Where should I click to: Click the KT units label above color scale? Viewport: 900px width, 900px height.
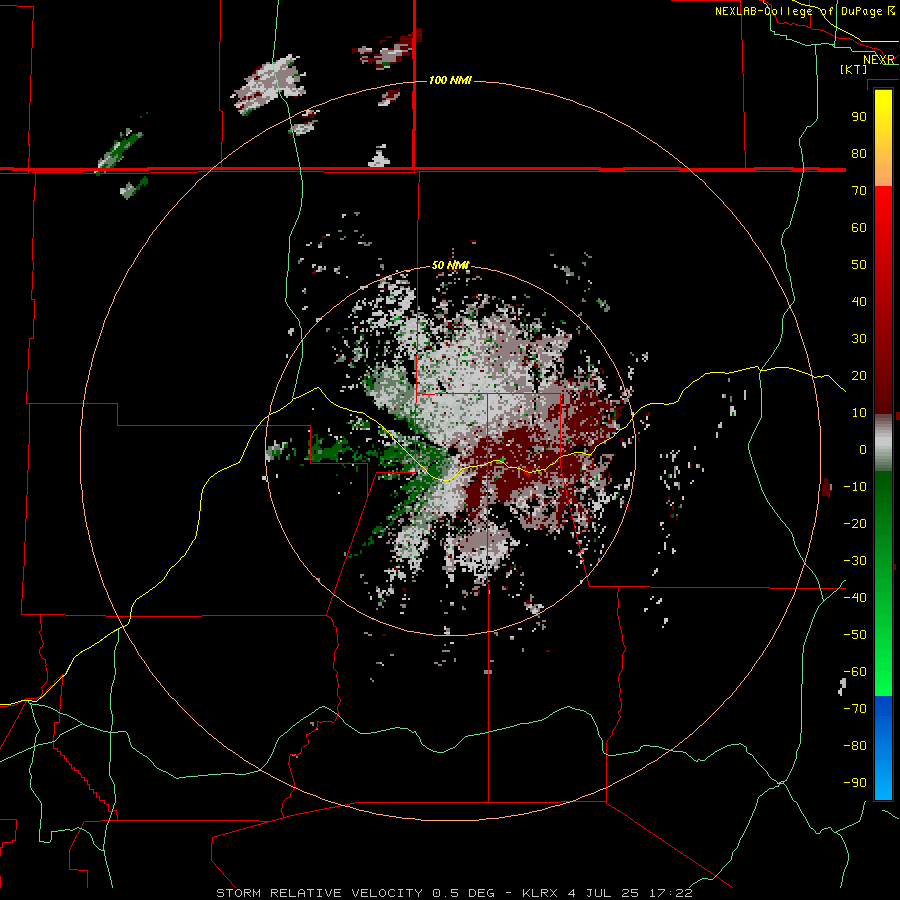coord(854,69)
